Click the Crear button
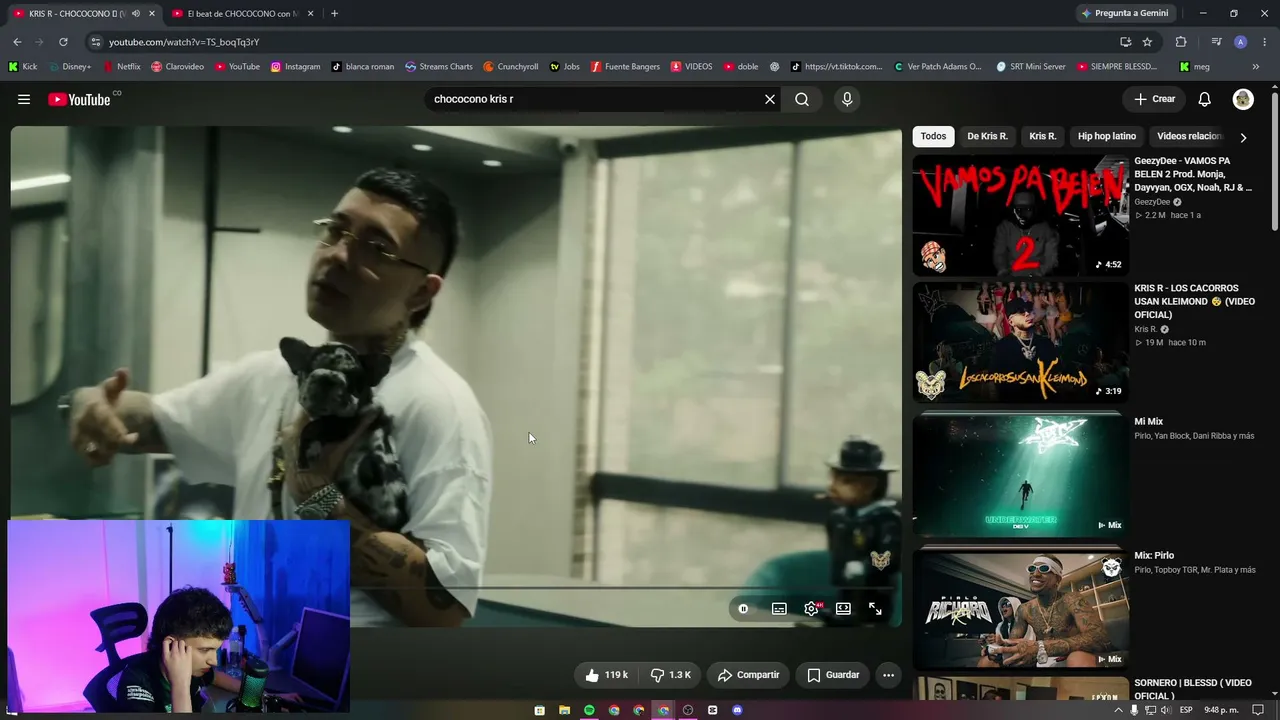Image resolution: width=1280 pixels, height=720 pixels. click(1154, 99)
